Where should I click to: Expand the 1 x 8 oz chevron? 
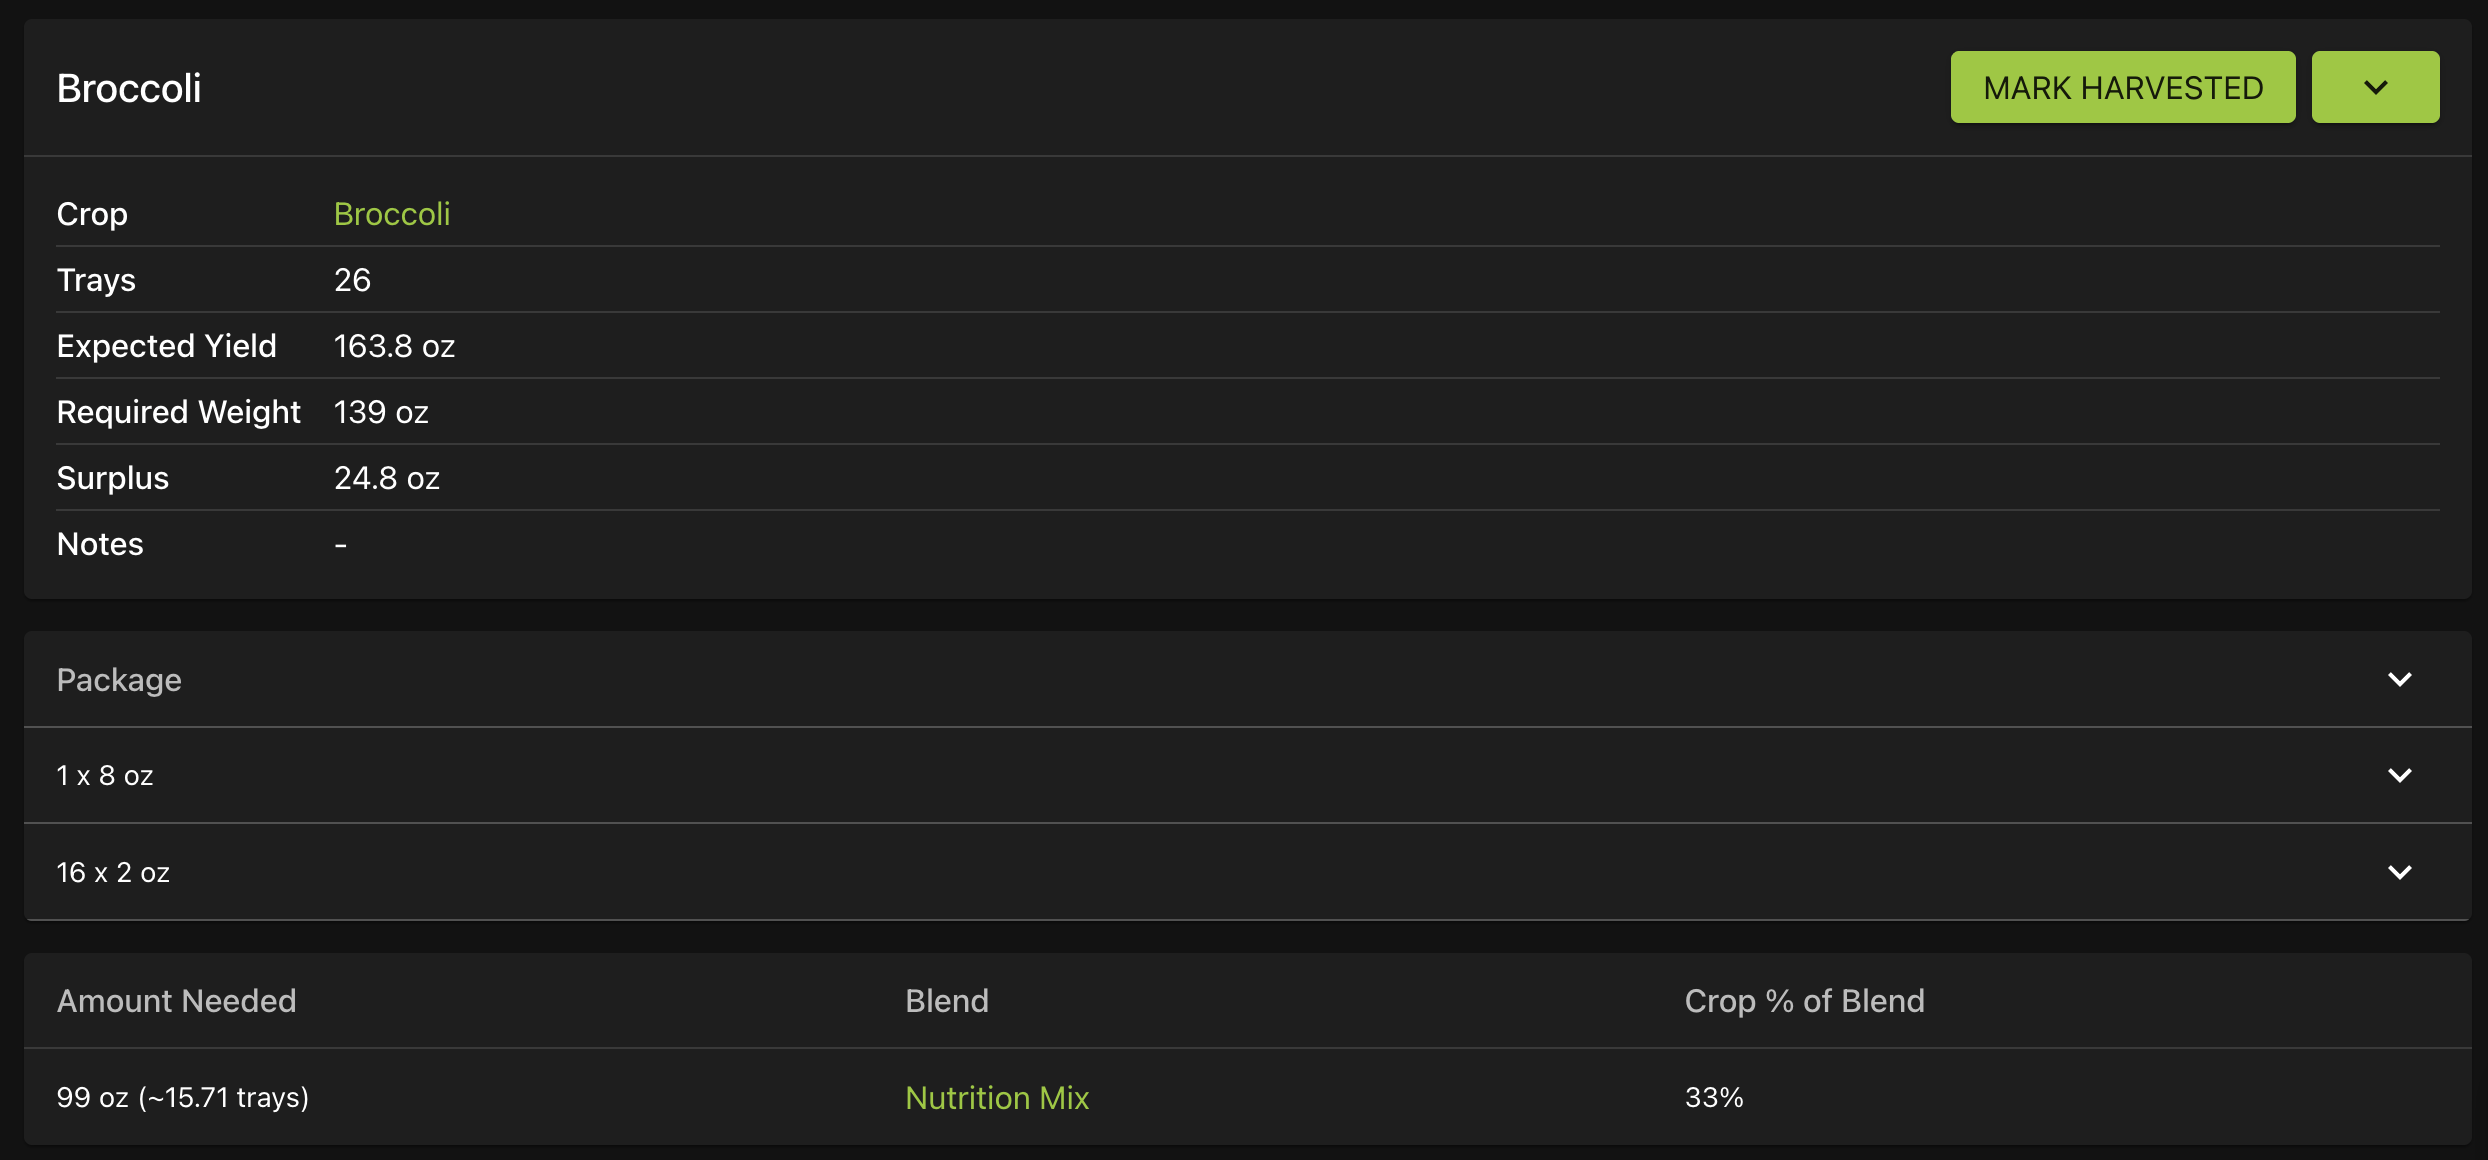(x=2400, y=776)
